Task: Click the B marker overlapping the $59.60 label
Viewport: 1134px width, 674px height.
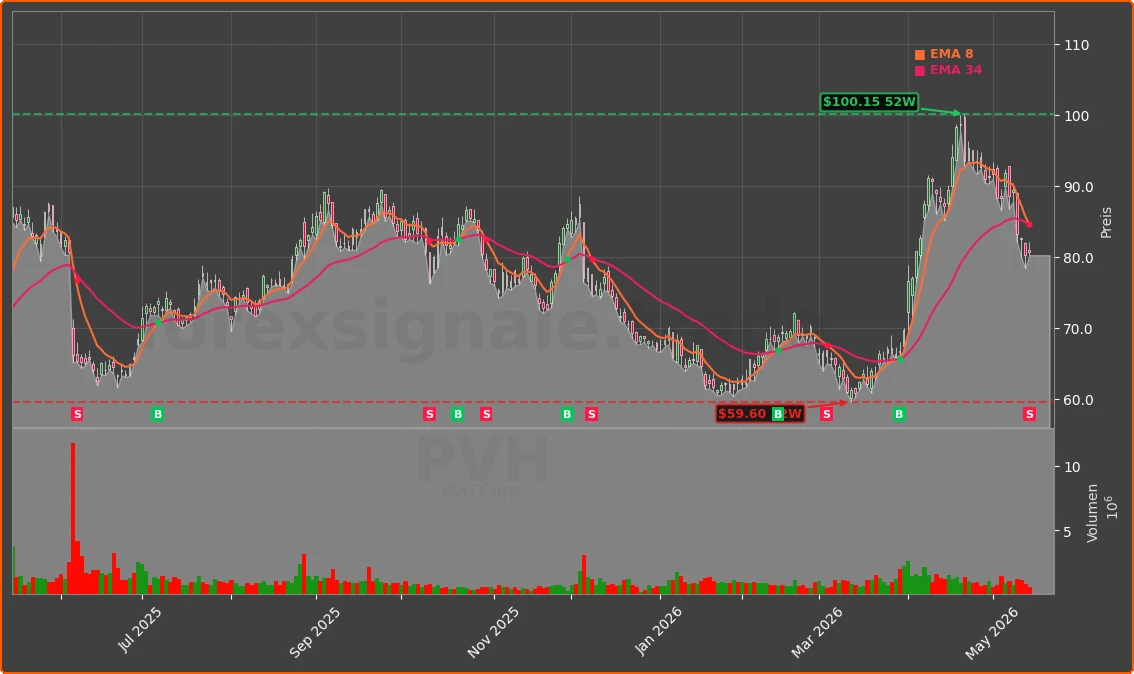Action: [778, 414]
